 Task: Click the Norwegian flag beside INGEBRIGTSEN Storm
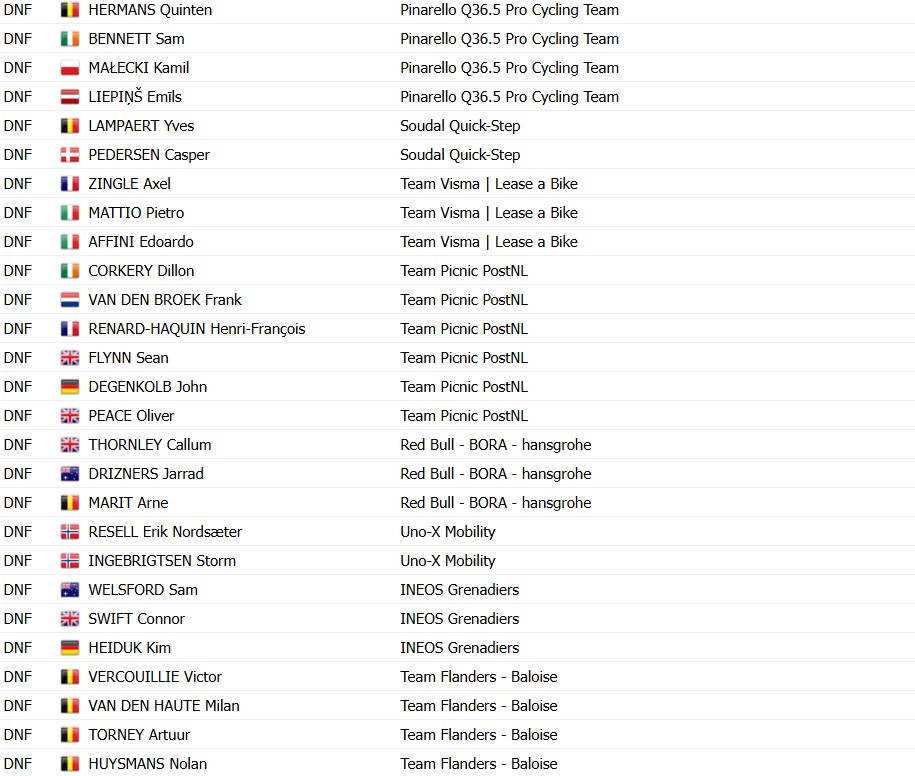click(x=69, y=561)
